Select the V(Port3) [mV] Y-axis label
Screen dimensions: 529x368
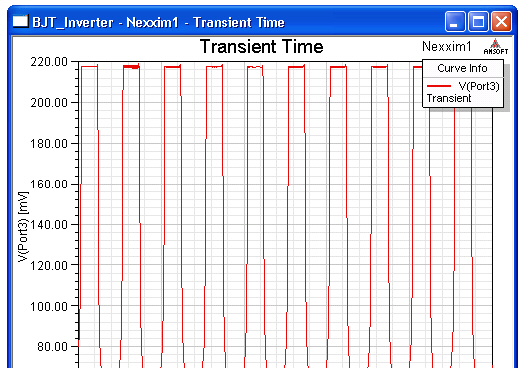23,227
